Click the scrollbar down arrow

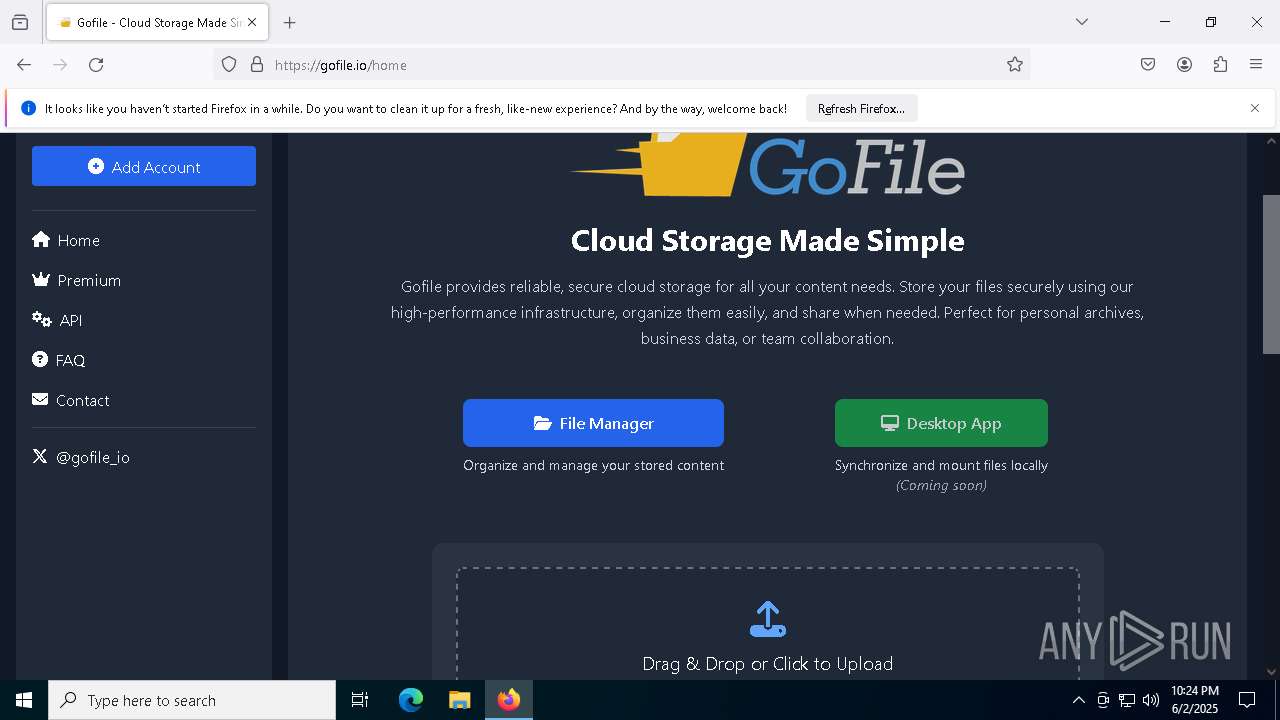[1271, 672]
